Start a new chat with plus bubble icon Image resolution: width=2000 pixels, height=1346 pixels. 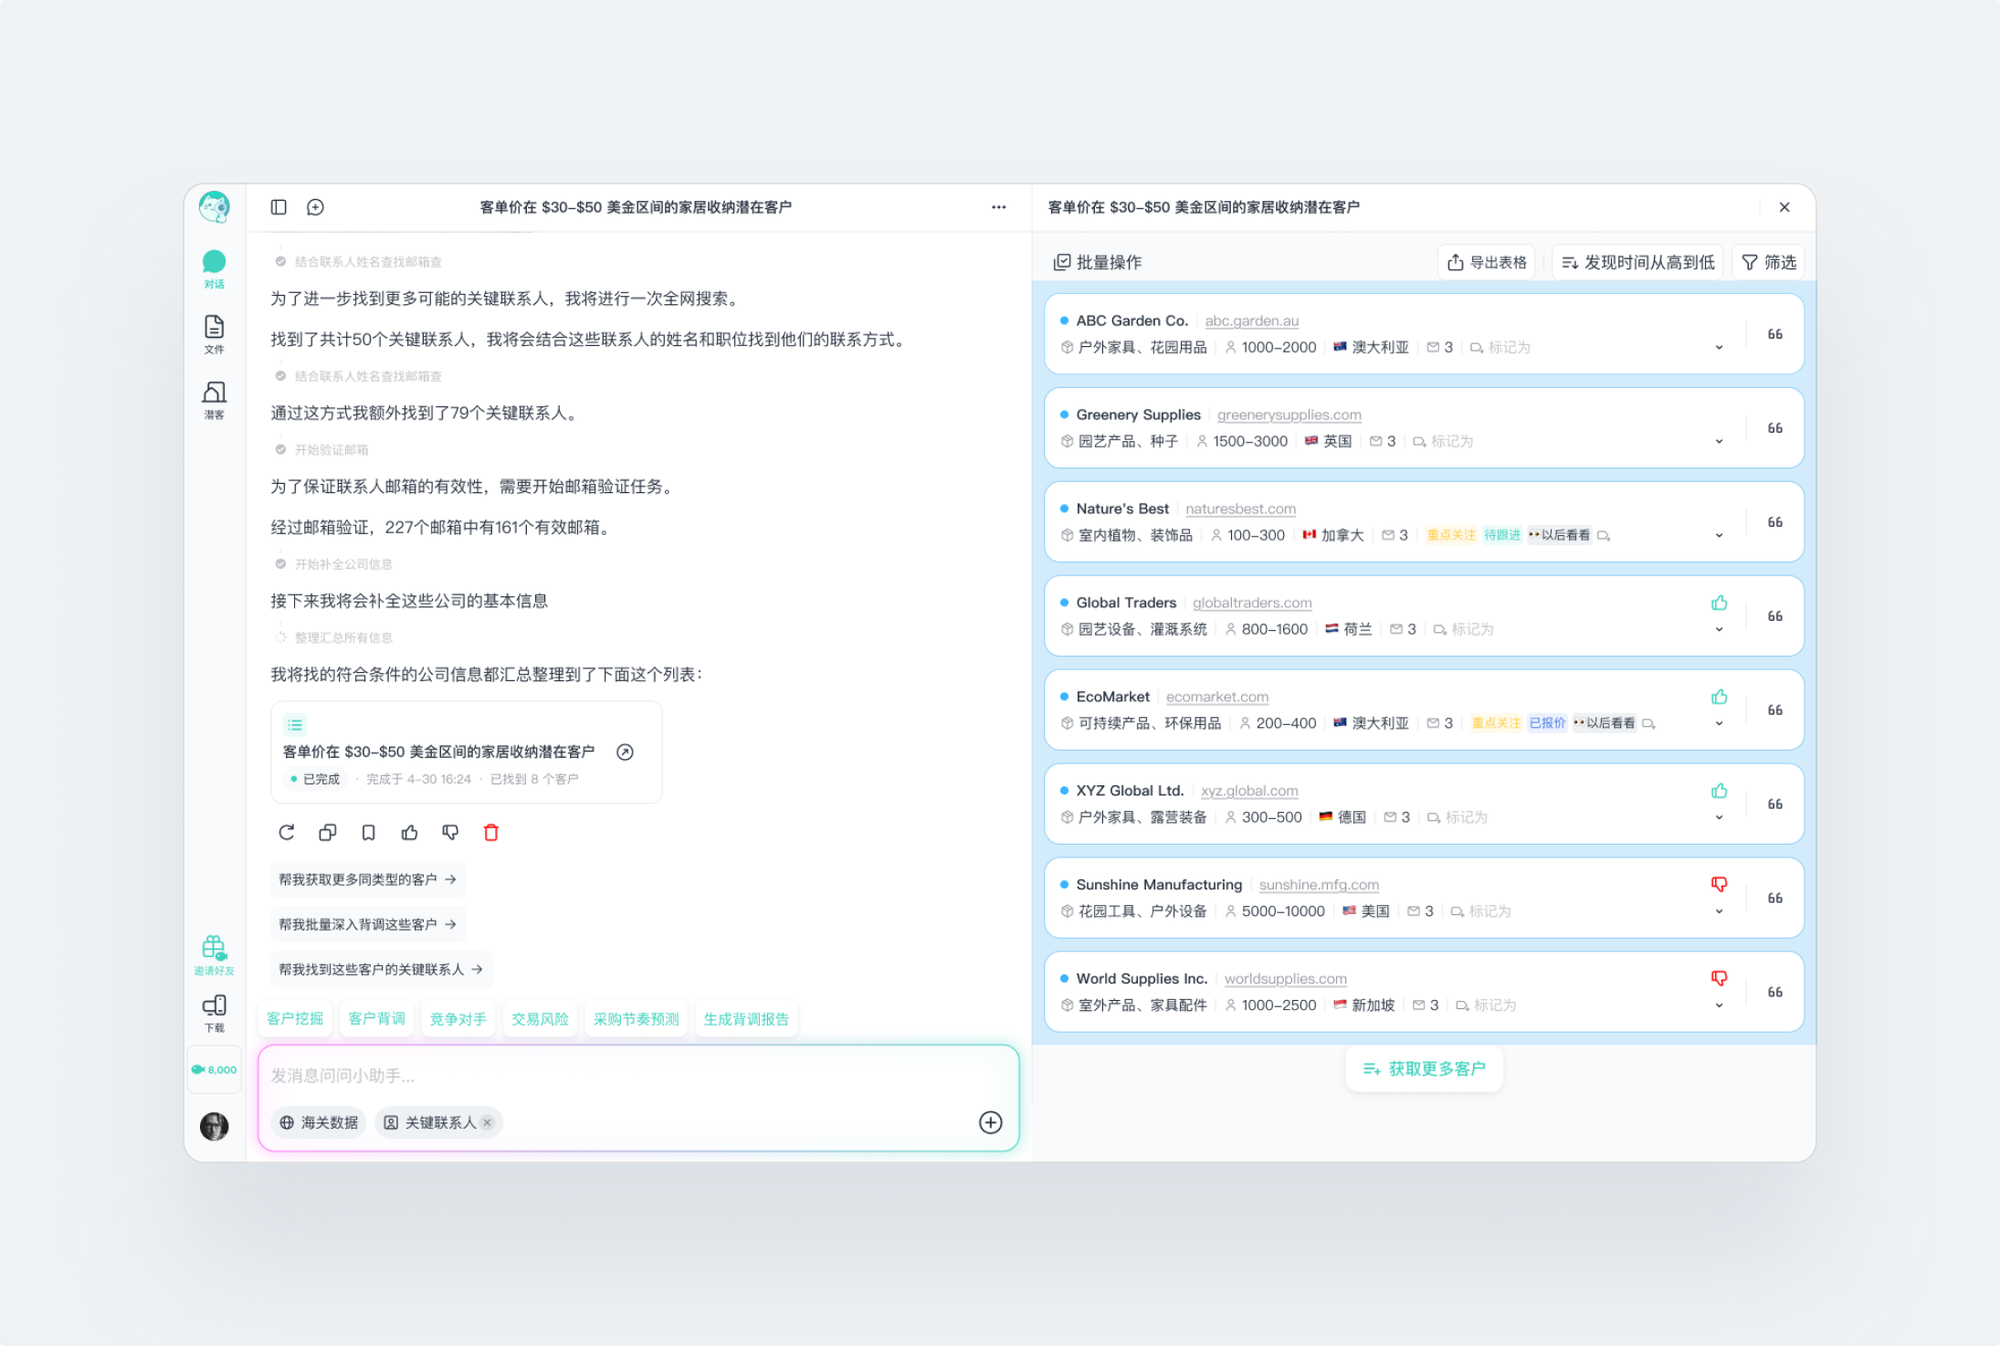[315, 207]
